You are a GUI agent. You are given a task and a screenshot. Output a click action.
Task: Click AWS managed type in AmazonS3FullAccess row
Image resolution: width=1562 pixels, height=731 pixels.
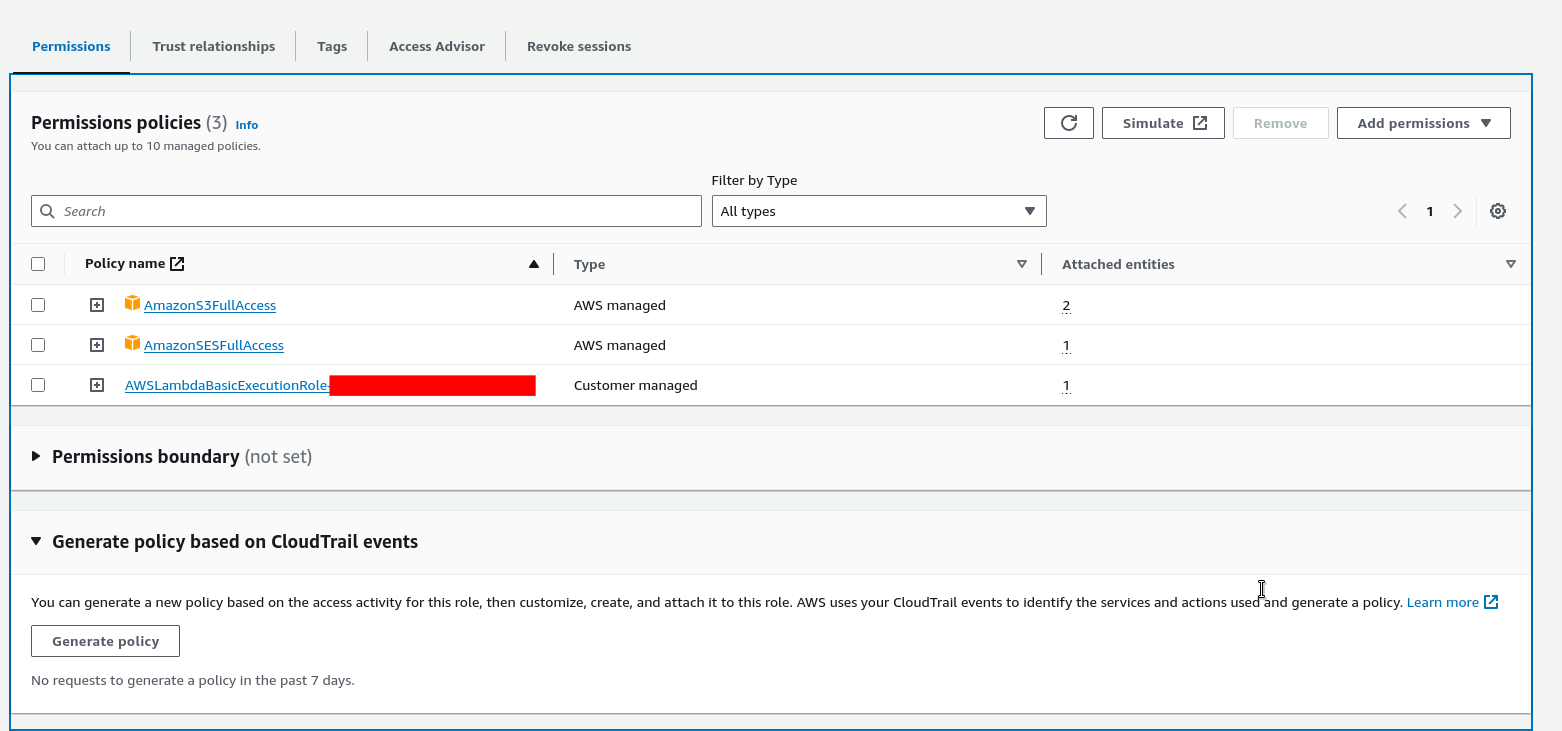(620, 305)
